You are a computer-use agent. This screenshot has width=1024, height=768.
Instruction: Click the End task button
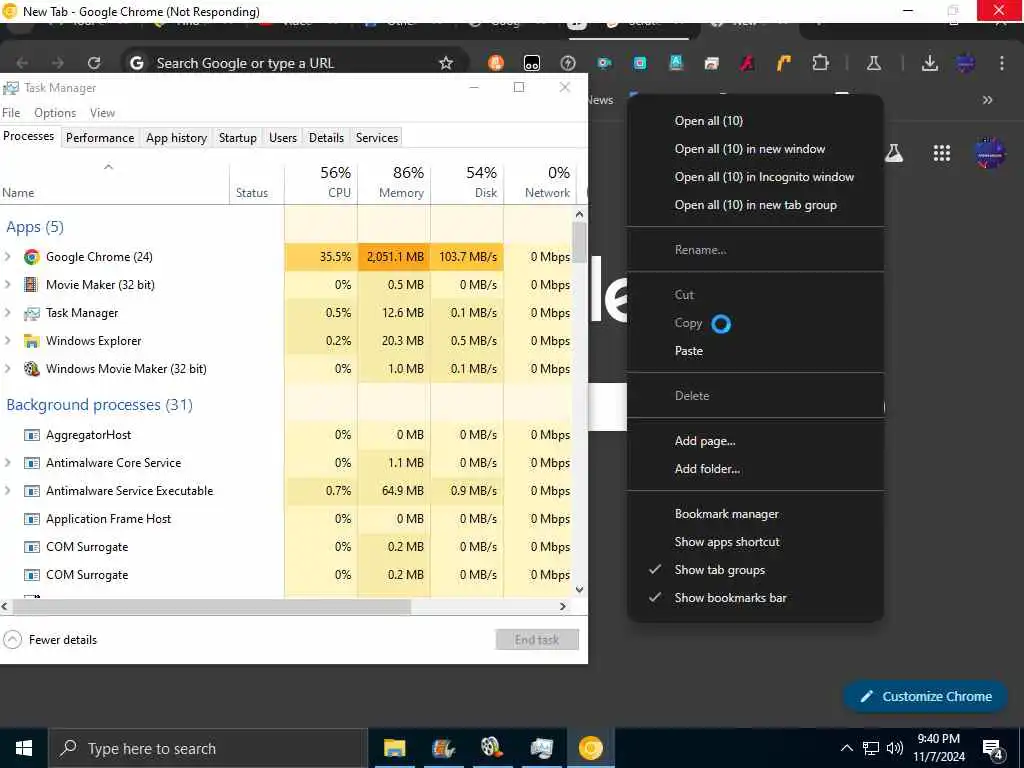537,640
